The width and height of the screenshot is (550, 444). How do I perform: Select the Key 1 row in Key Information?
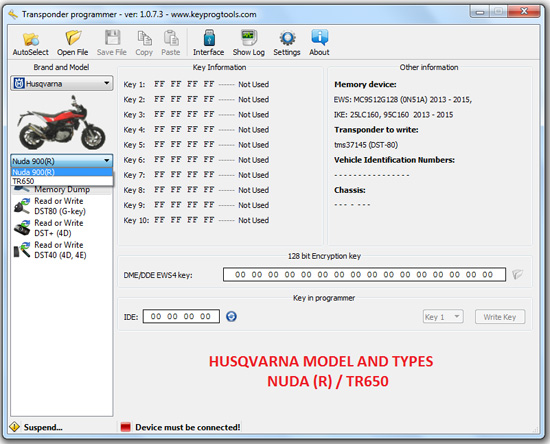click(196, 85)
